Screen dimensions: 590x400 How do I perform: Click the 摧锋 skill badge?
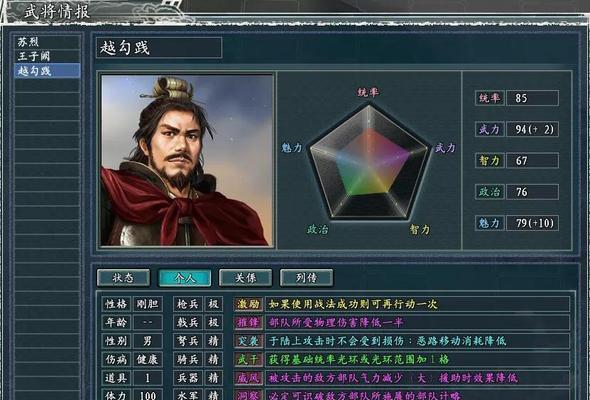coord(248,322)
